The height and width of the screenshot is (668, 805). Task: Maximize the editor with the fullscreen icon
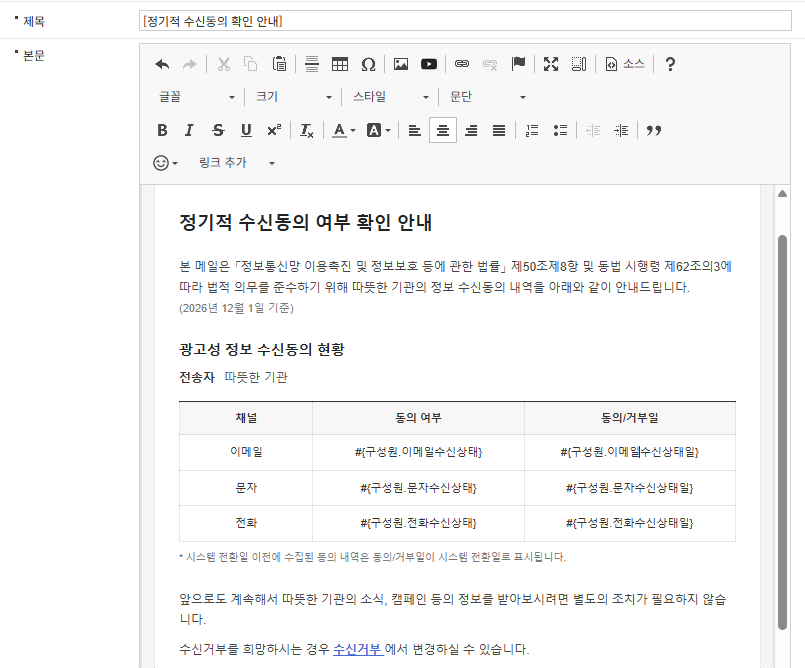coord(551,64)
